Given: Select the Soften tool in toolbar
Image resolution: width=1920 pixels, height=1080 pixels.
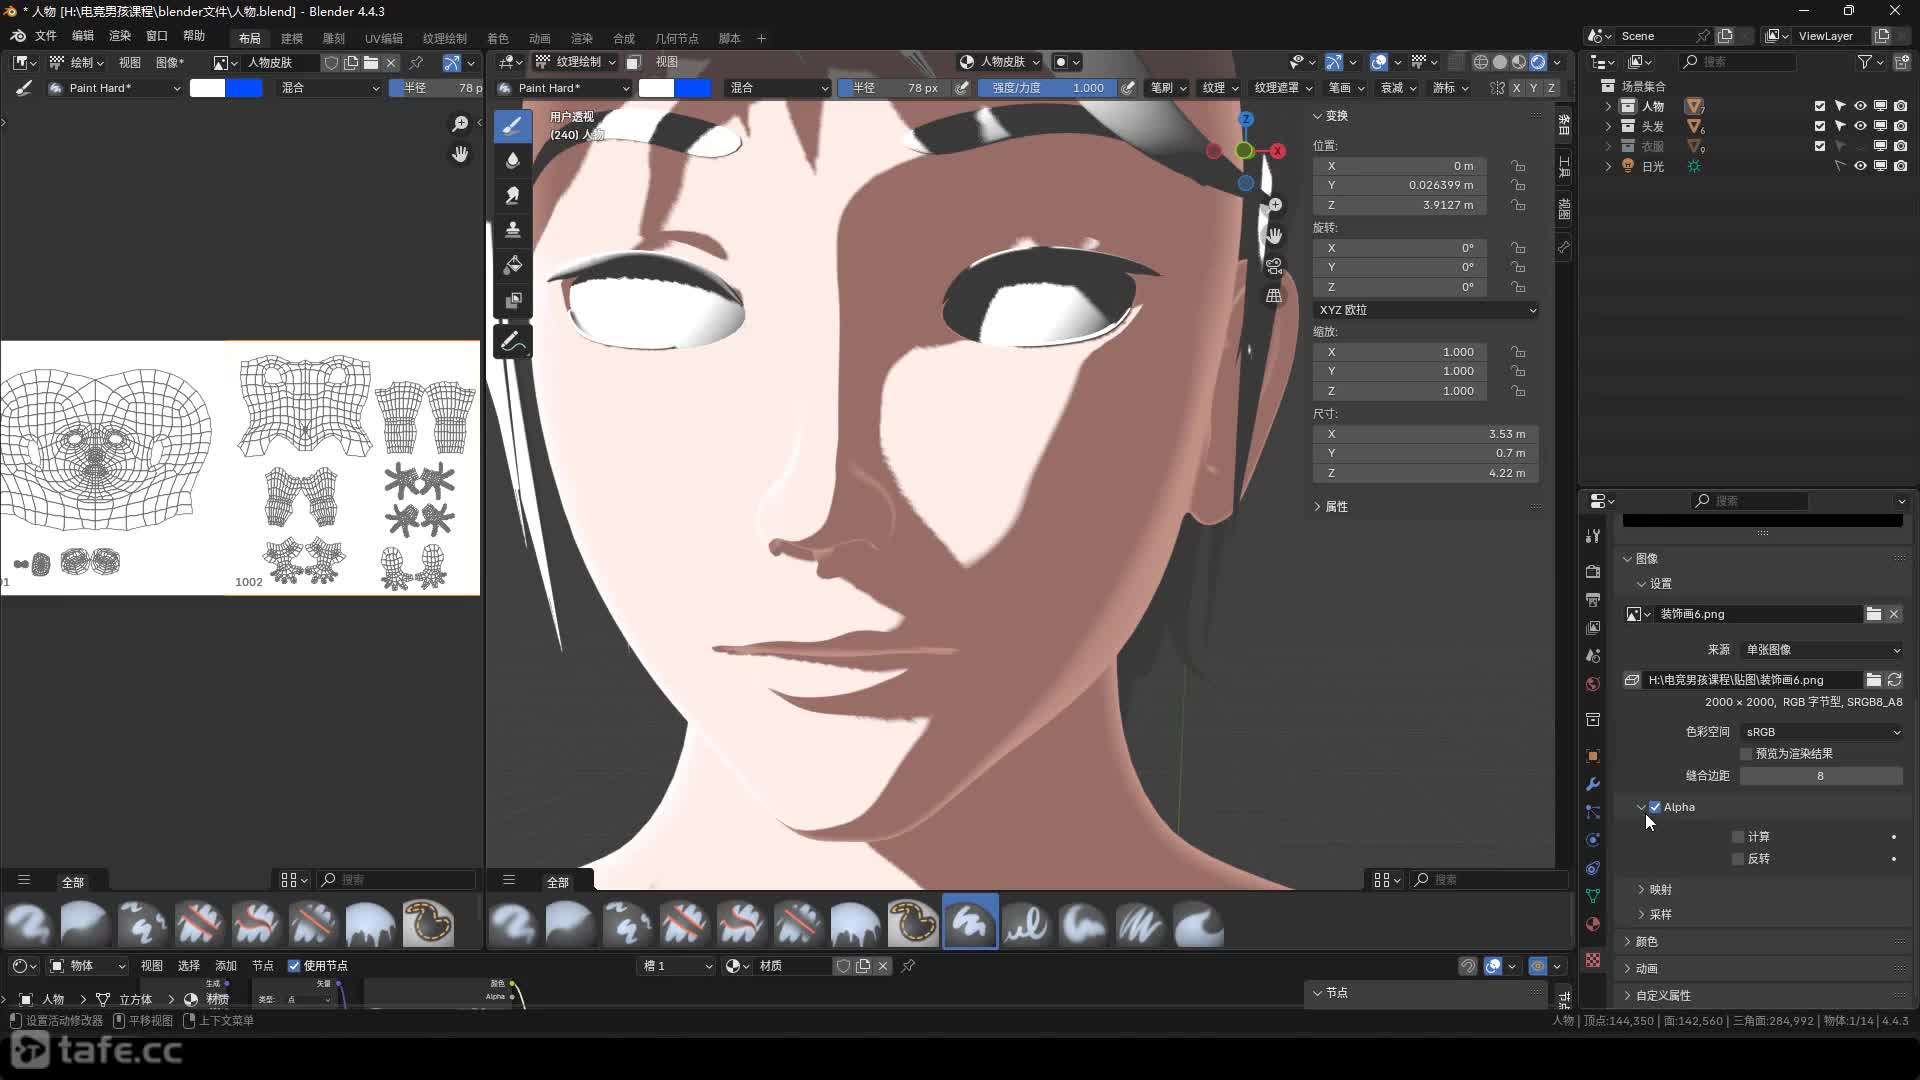Looking at the screenshot, I should coord(512,160).
